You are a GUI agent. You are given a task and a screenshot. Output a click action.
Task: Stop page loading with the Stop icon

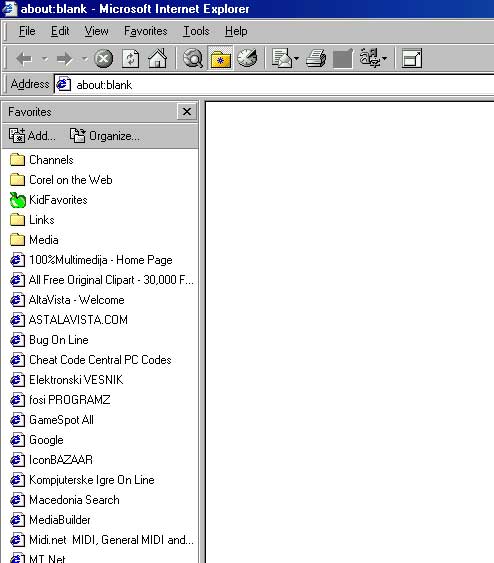click(103, 59)
